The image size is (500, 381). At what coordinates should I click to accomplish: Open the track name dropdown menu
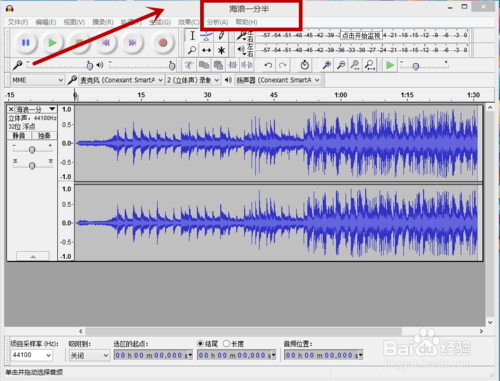(36, 109)
